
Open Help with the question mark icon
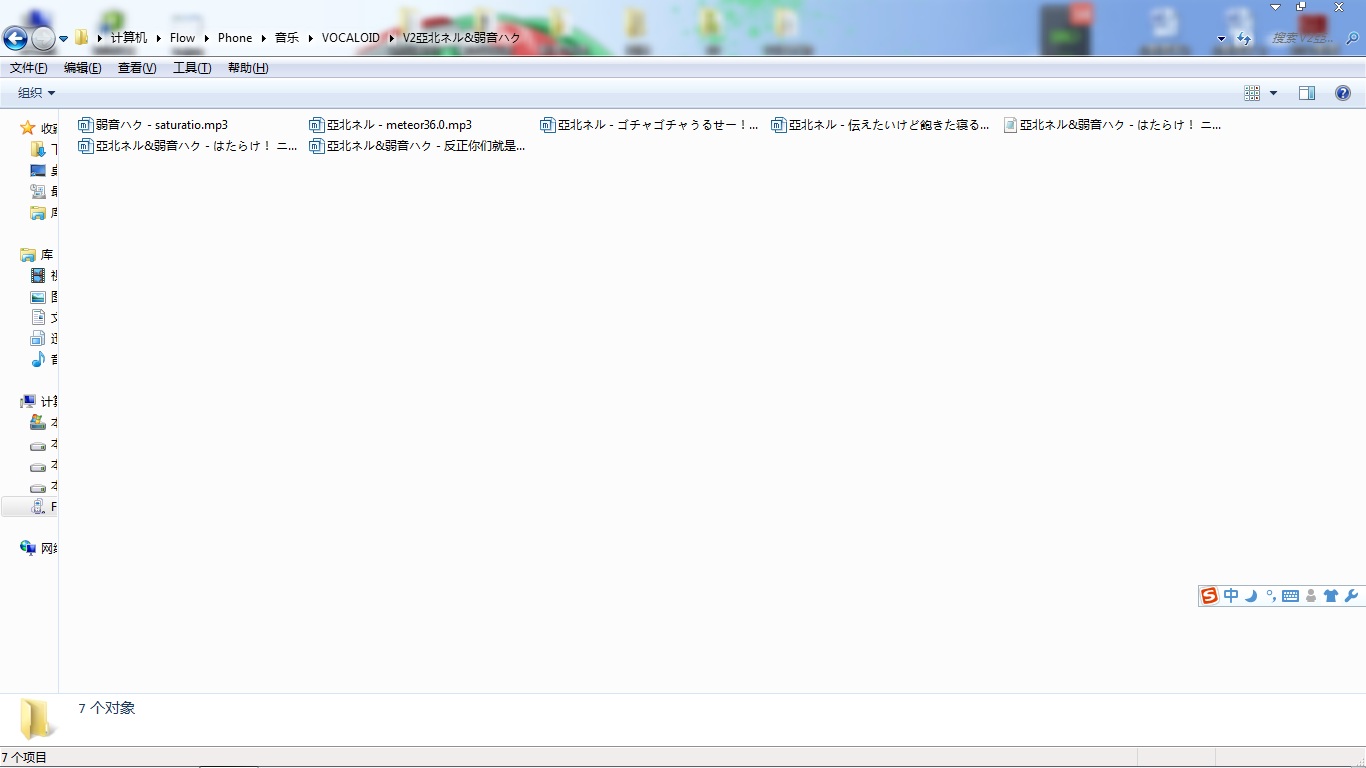1343,93
